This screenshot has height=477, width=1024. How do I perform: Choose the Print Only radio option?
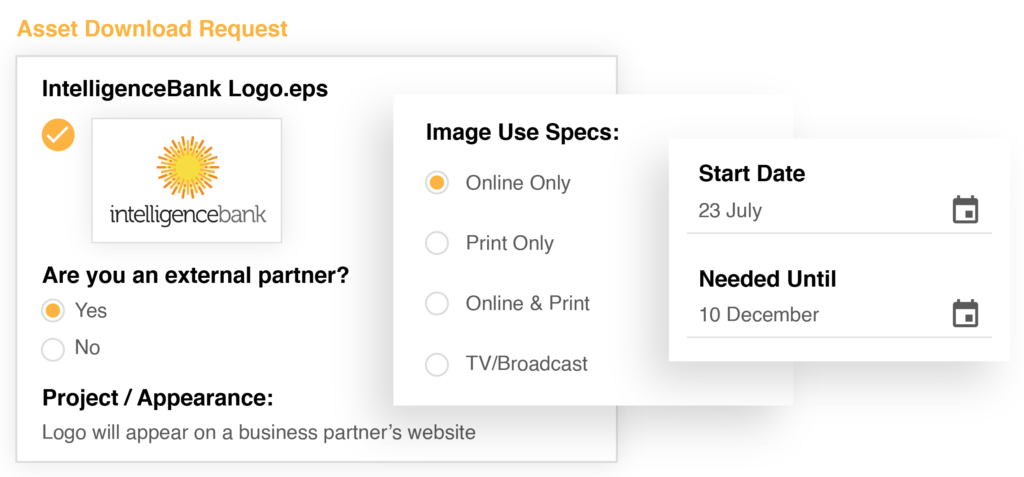[x=437, y=244]
